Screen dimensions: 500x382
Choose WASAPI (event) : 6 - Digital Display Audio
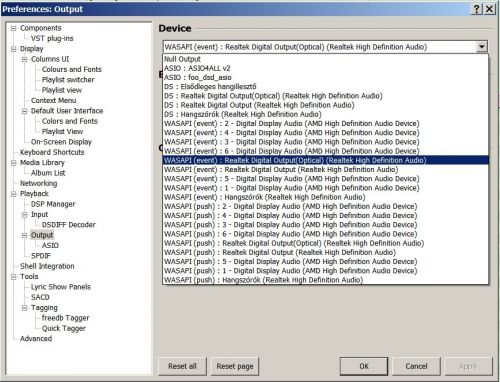pyautogui.click(x=326, y=151)
